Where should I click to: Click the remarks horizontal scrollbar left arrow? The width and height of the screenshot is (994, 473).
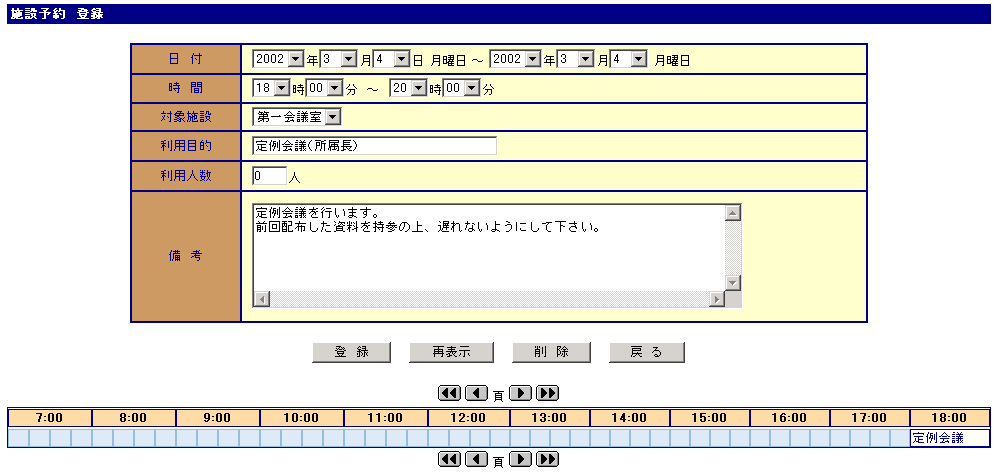(261, 299)
